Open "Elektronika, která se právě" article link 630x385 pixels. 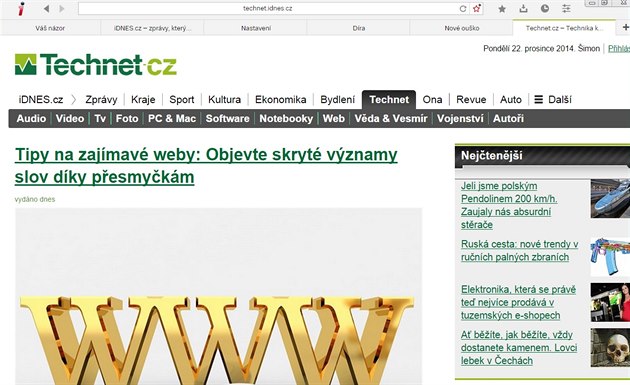518,302
